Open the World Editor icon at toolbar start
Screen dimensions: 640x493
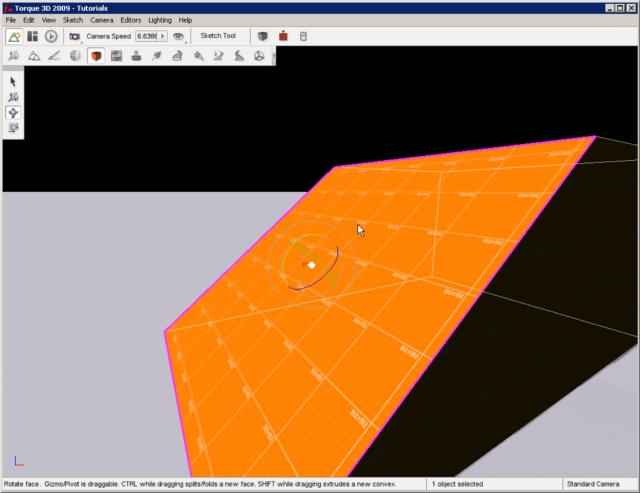[14, 36]
